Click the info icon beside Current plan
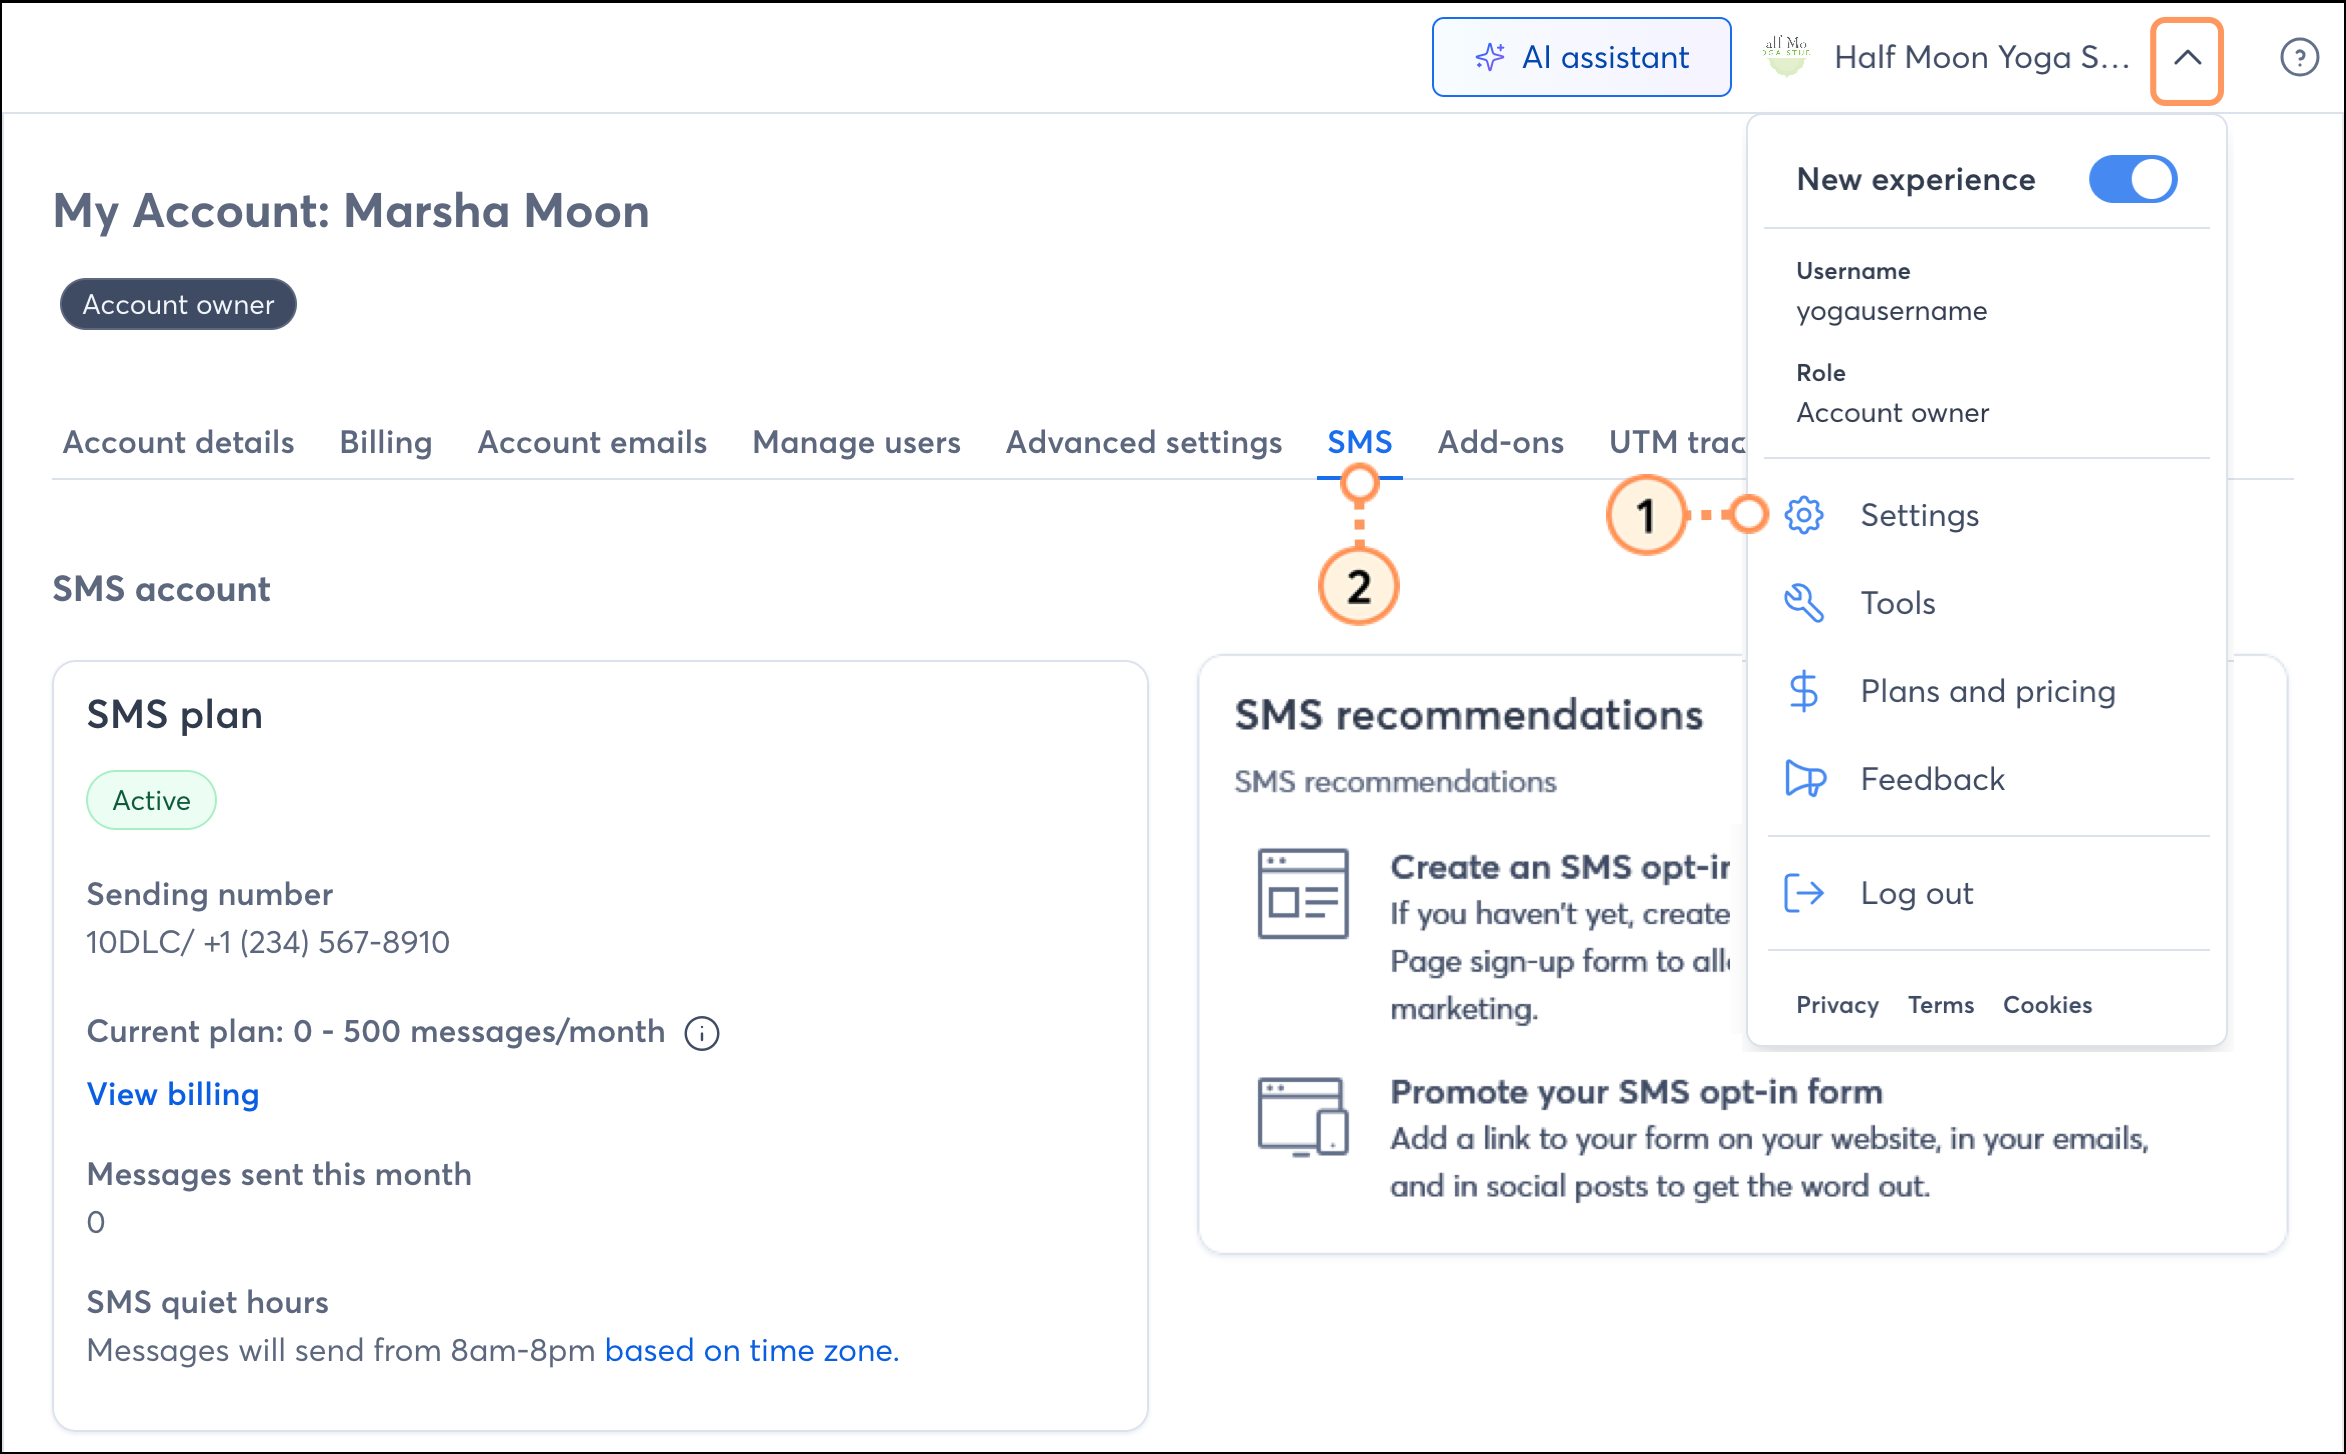 [x=702, y=1033]
